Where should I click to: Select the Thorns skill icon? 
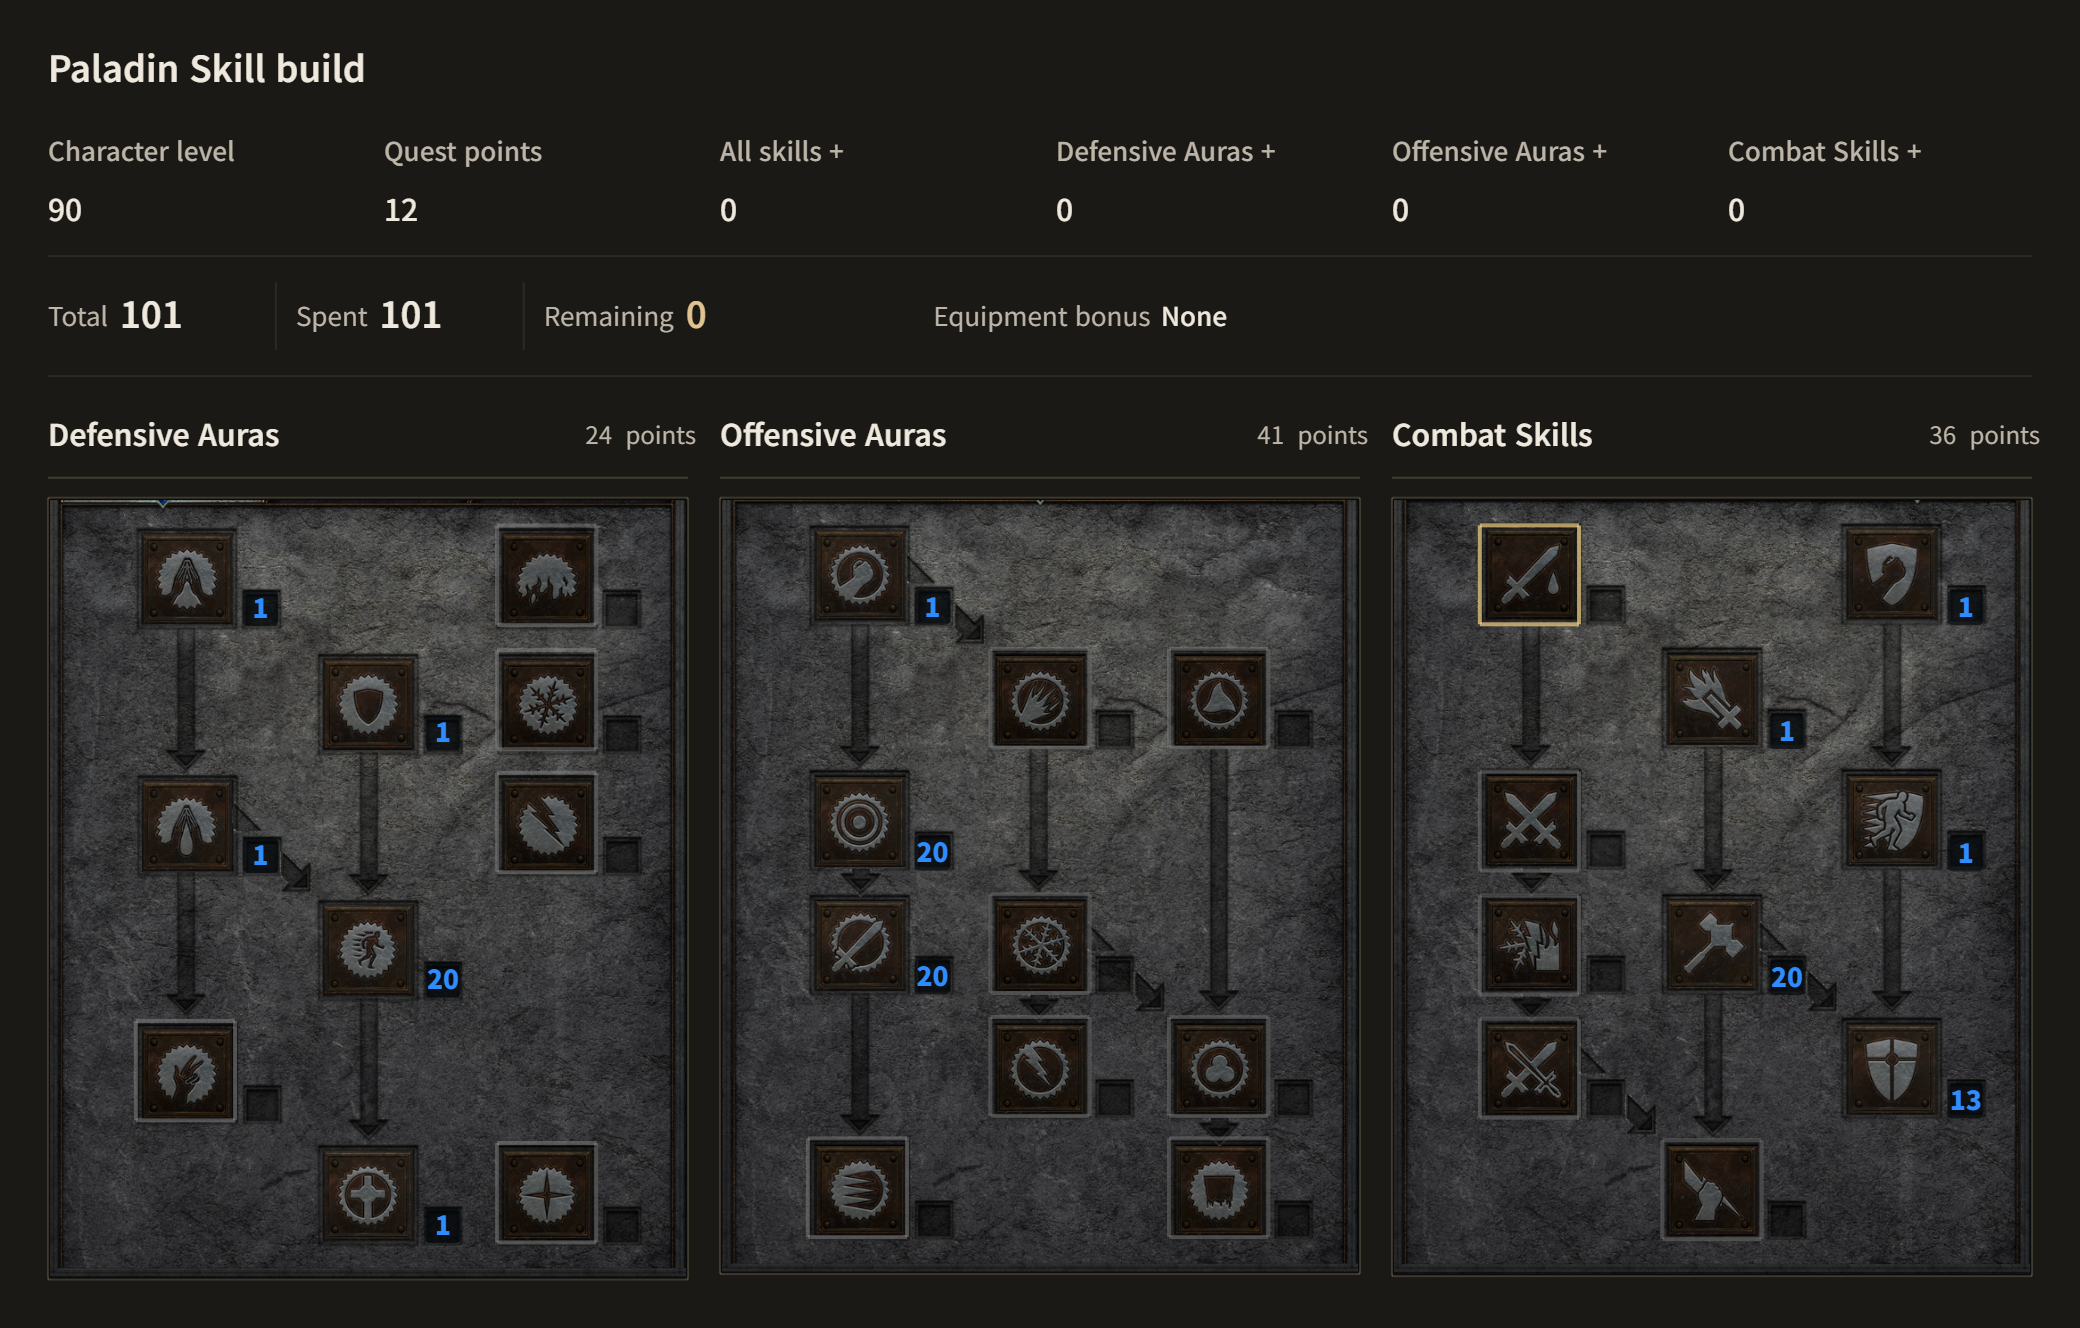[x=1219, y=699]
